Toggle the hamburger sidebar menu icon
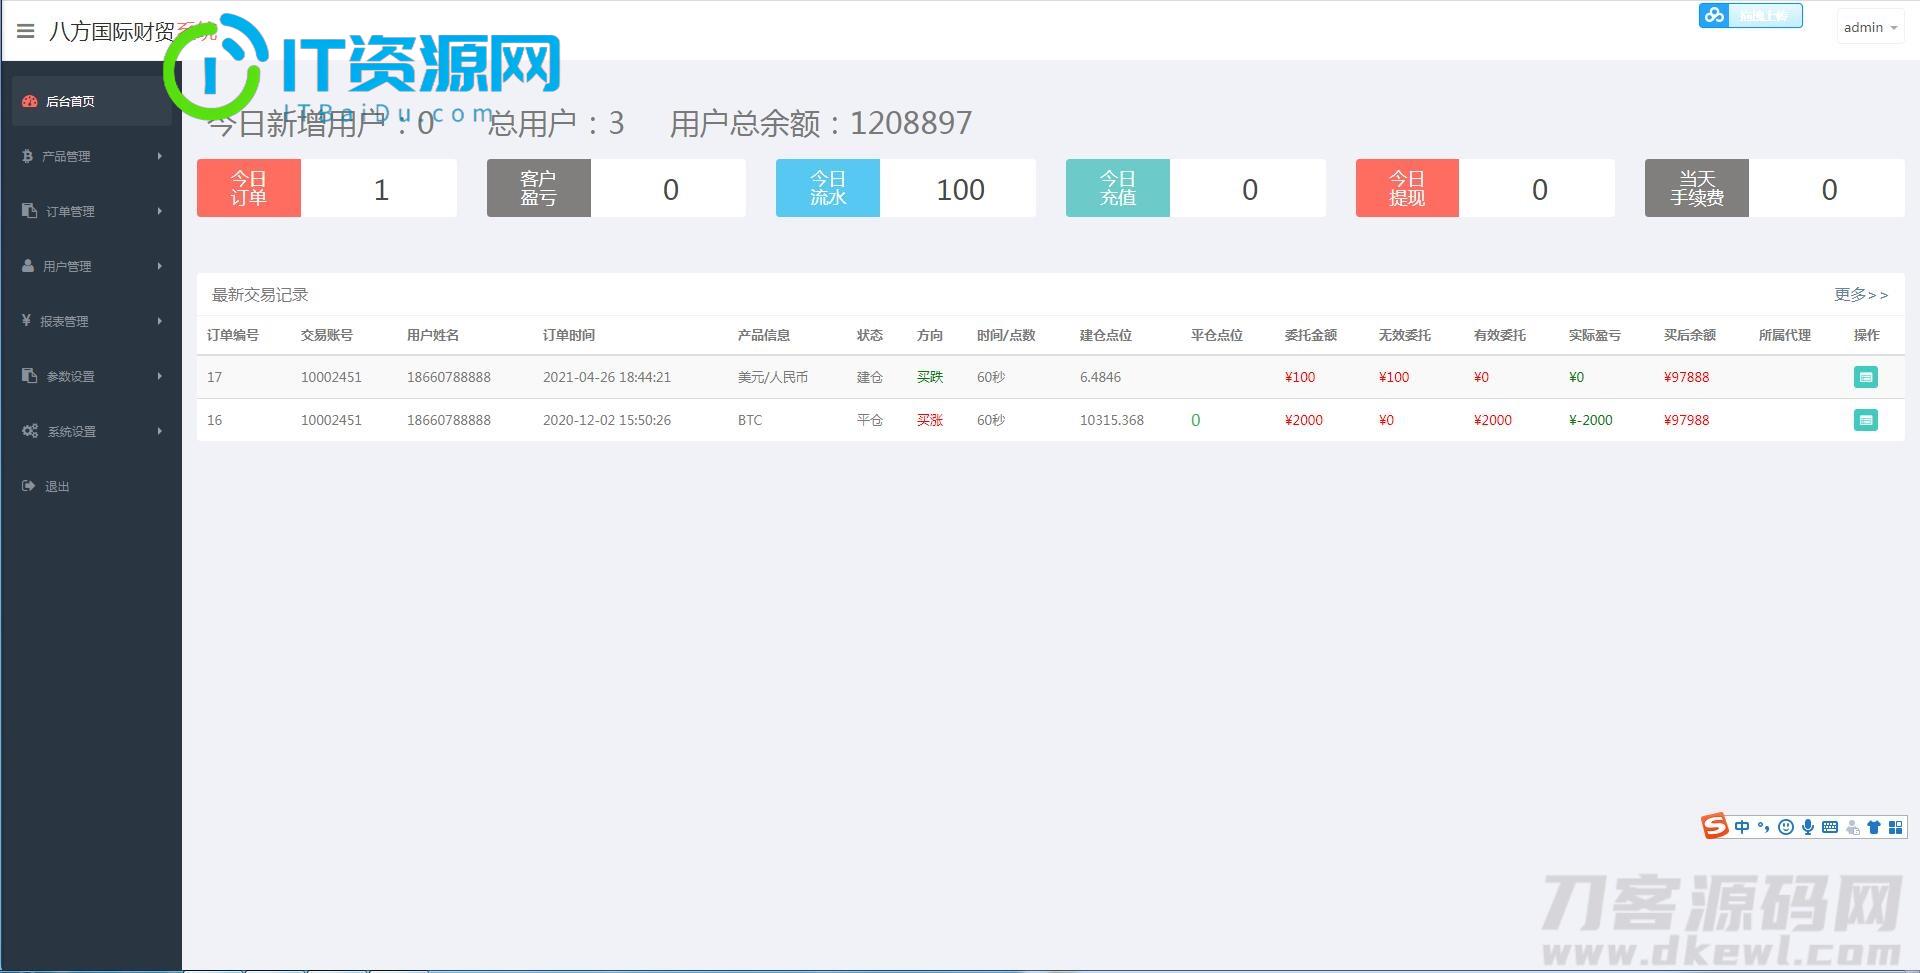Viewport: 1920px width, 973px height. (x=26, y=31)
